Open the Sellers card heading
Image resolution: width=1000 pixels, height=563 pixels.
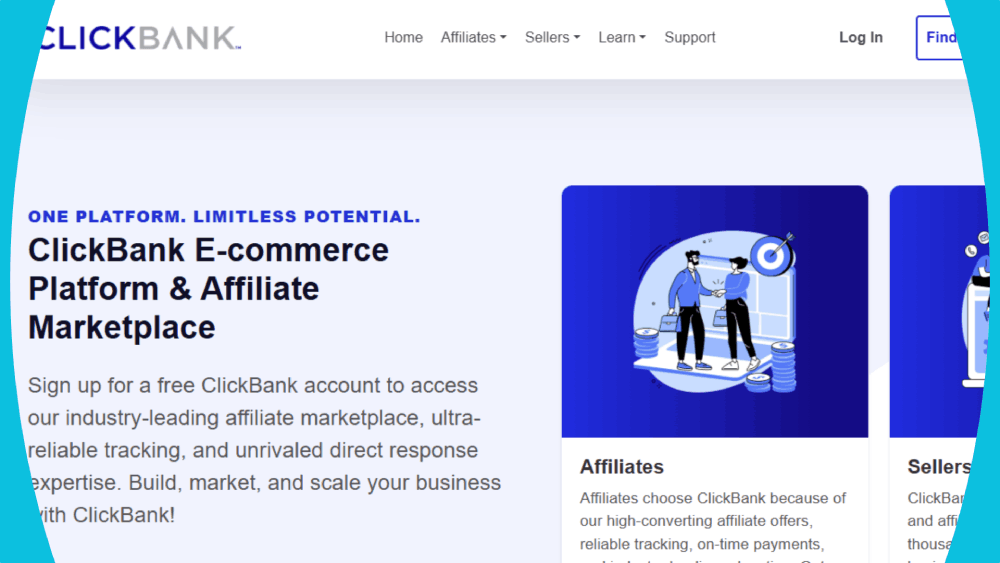[939, 467]
